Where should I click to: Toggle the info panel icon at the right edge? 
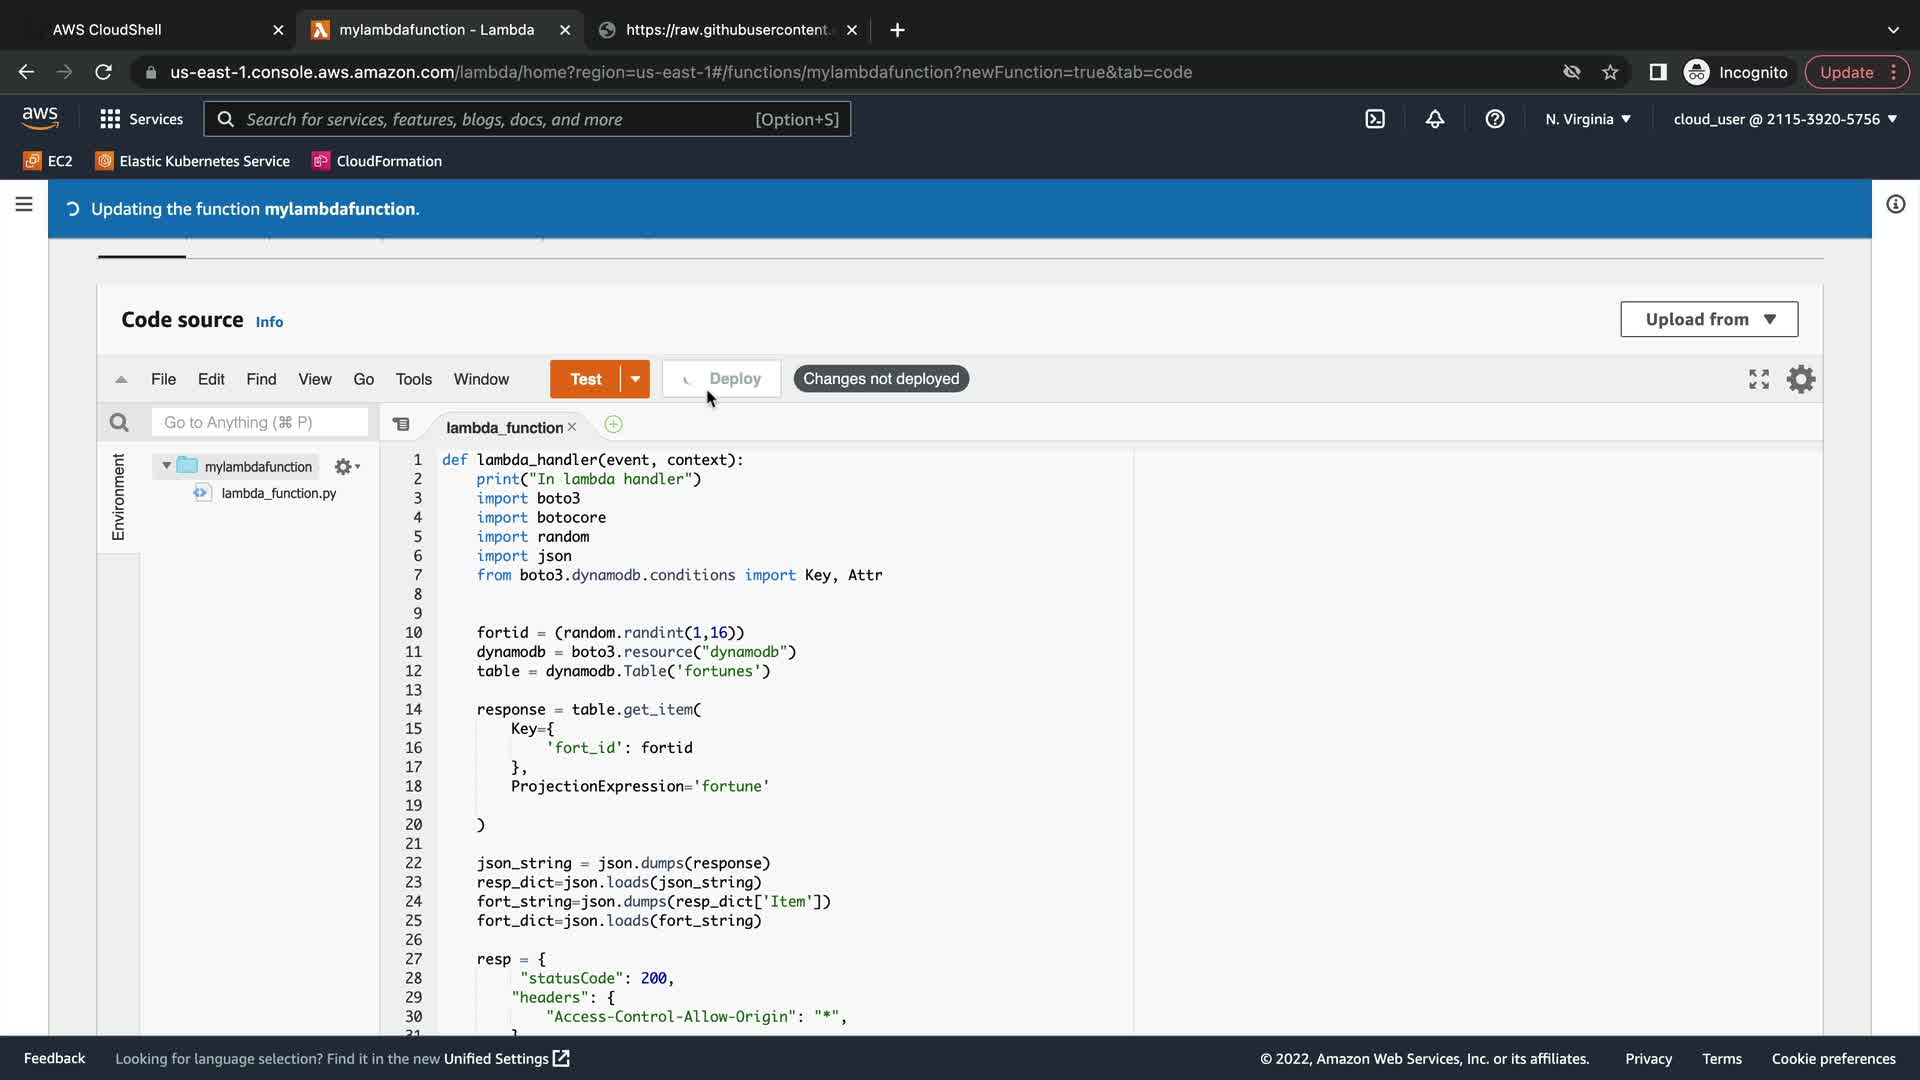pos(1895,205)
